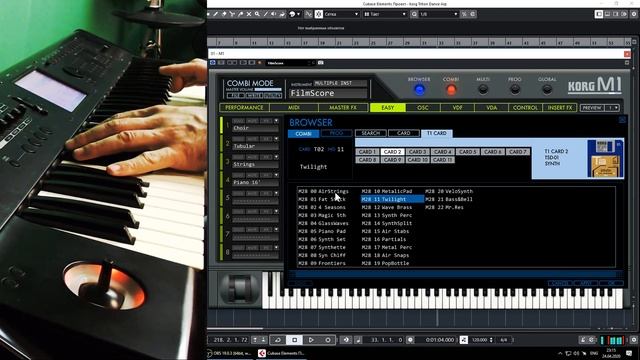Open the MIDI tab
The height and width of the screenshot is (360, 640).
pyautogui.click(x=294, y=108)
